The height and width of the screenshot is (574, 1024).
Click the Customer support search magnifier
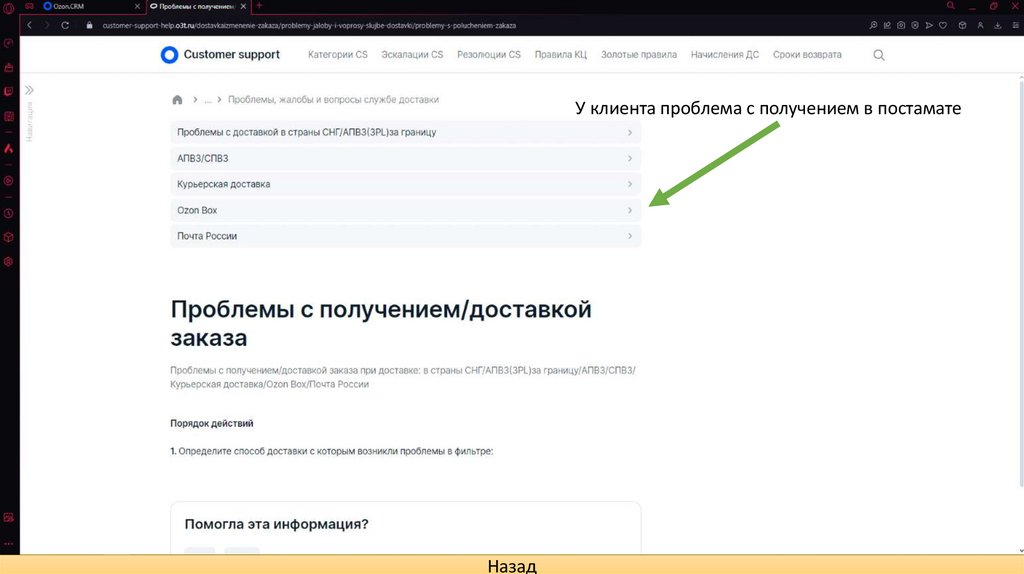[x=879, y=55]
